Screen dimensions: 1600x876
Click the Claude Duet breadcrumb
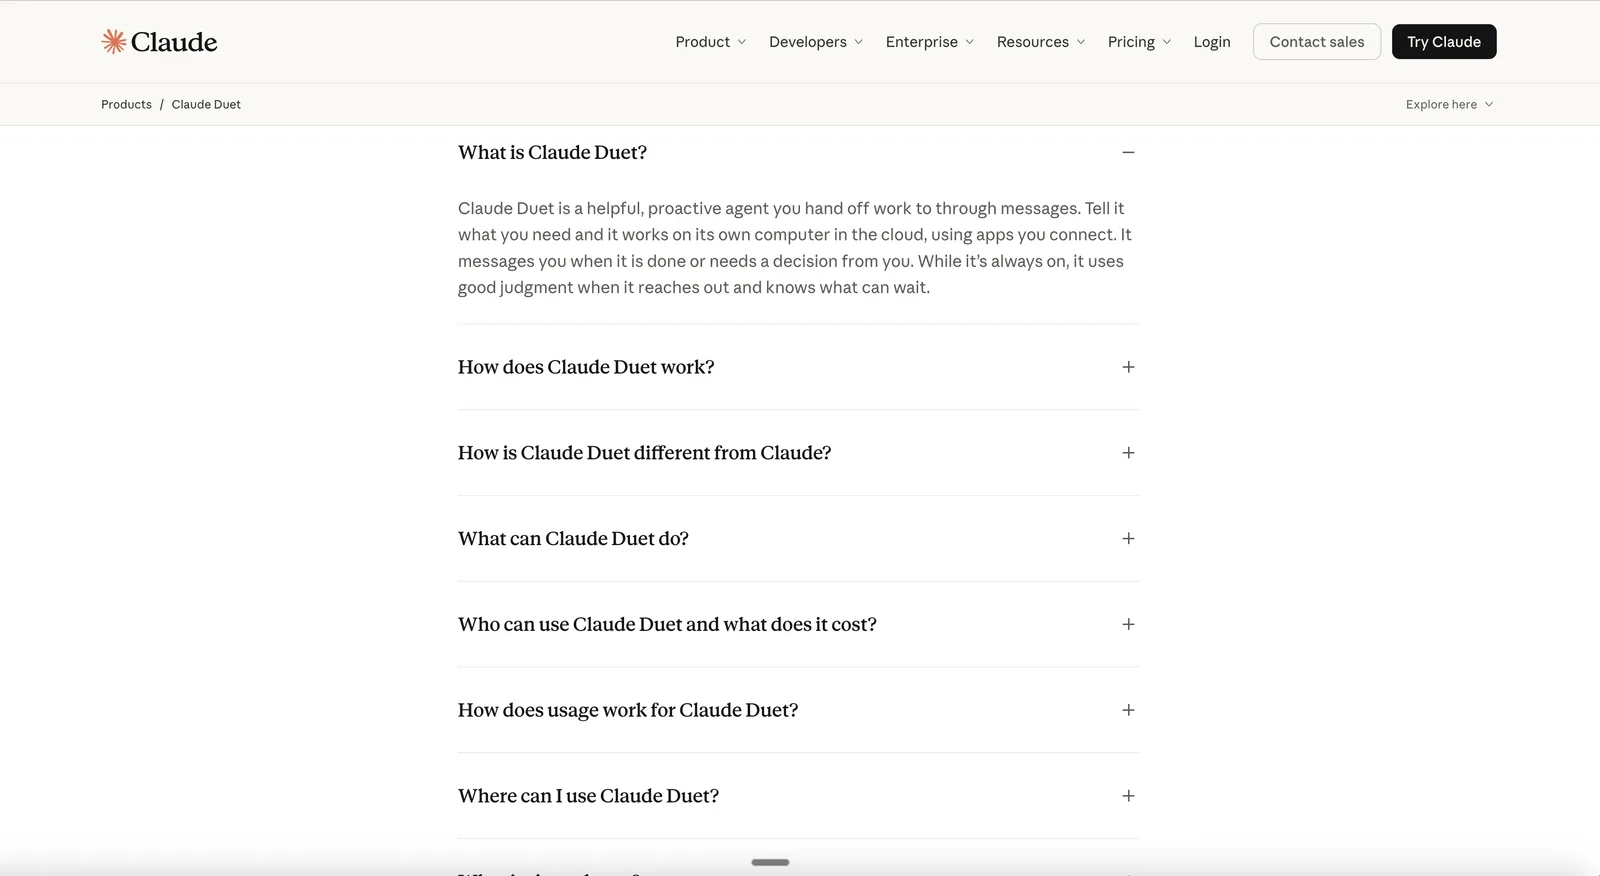point(206,104)
